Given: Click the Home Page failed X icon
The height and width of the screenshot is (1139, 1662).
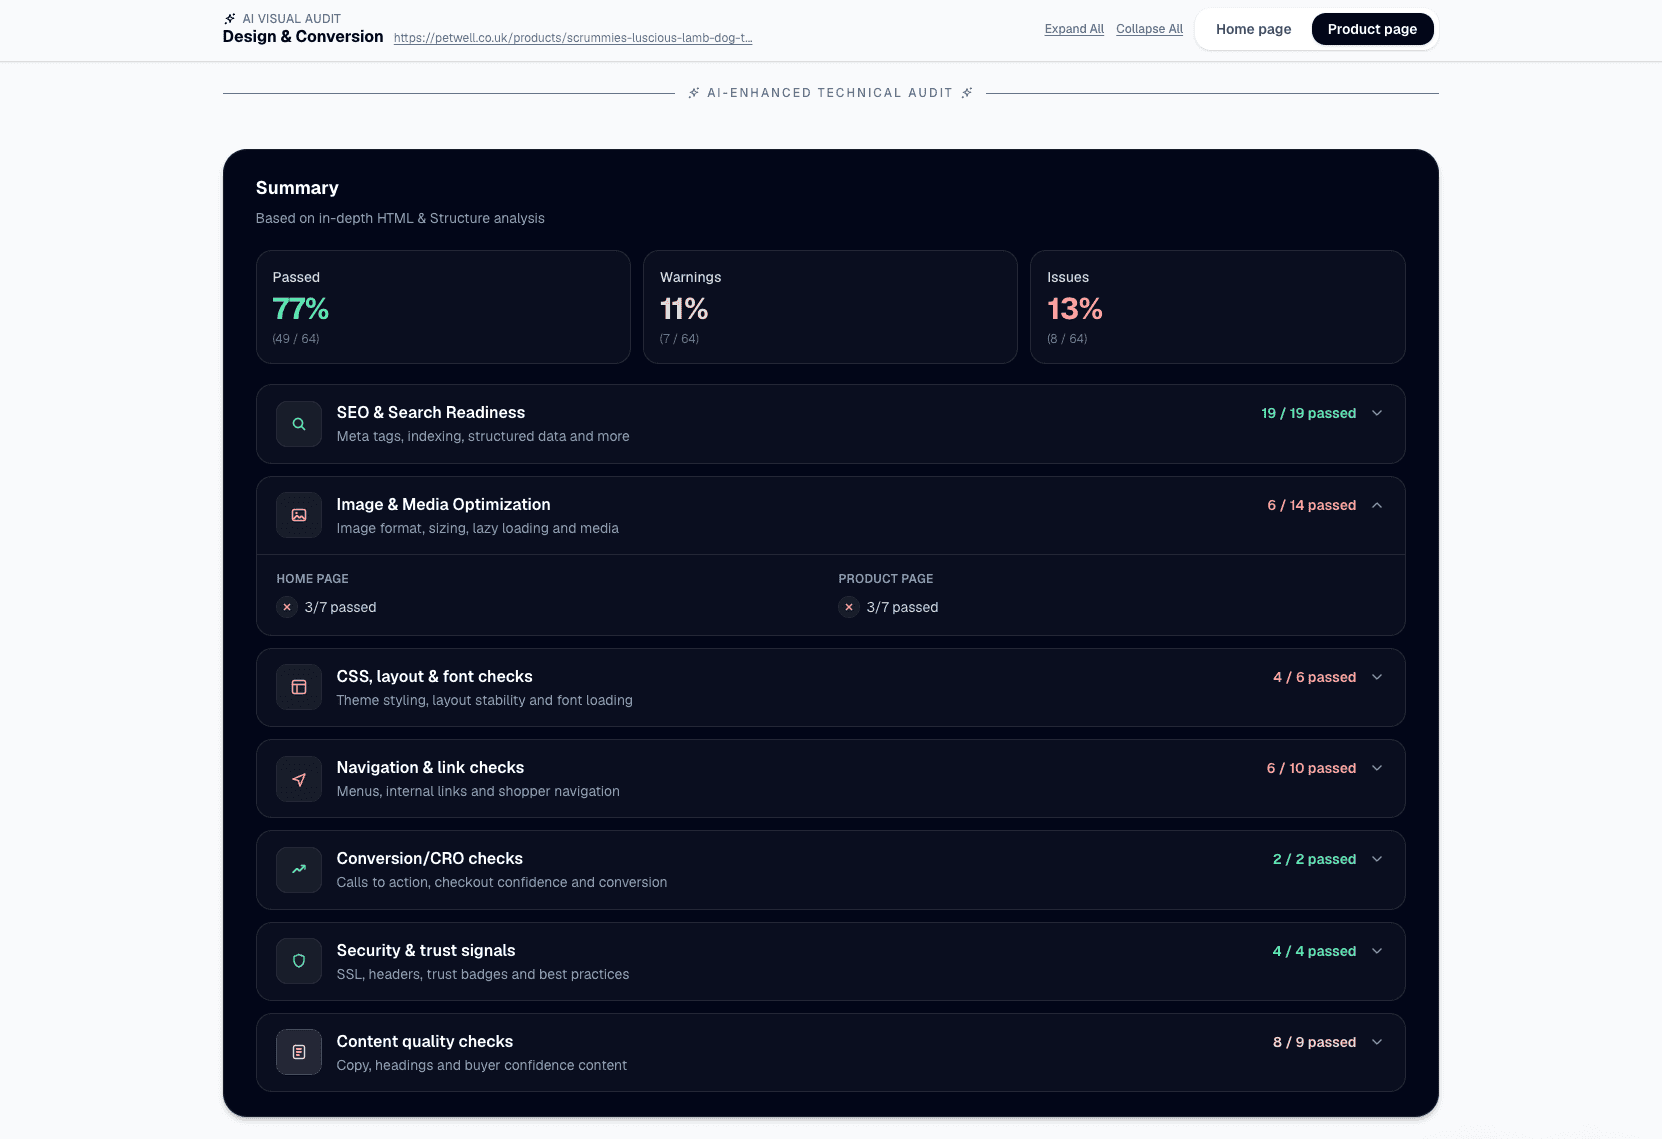Looking at the screenshot, I should click(x=287, y=607).
